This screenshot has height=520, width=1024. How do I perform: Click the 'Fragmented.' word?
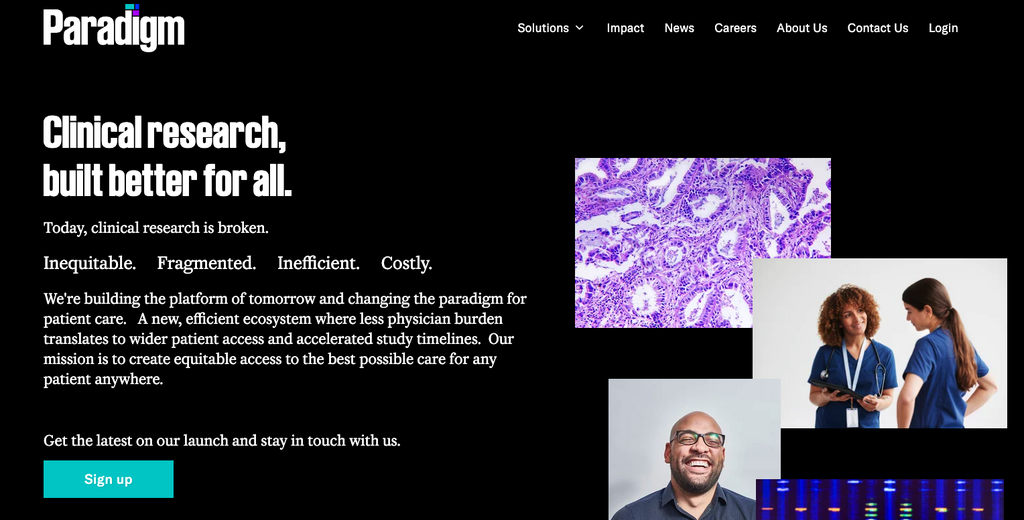(x=206, y=263)
